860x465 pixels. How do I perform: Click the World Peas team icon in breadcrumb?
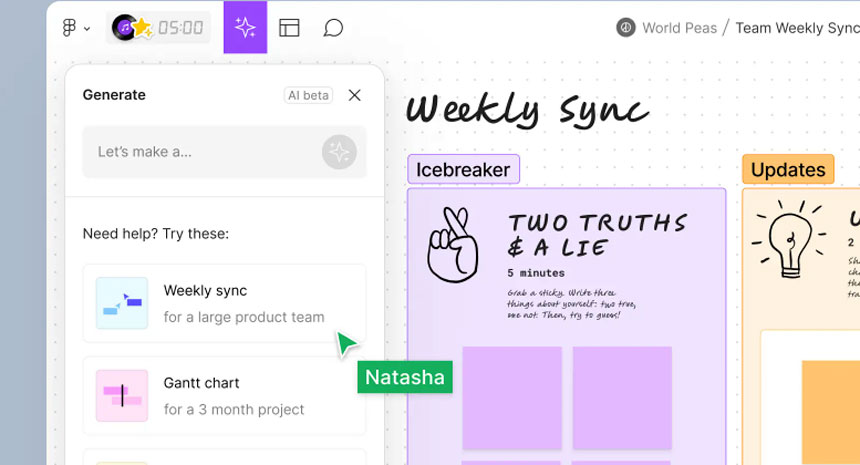(x=626, y=28)
